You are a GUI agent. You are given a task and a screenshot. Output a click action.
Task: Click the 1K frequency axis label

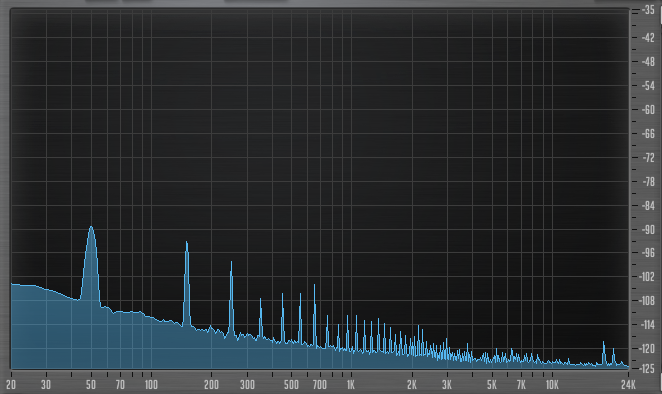(x=350, y=385)
